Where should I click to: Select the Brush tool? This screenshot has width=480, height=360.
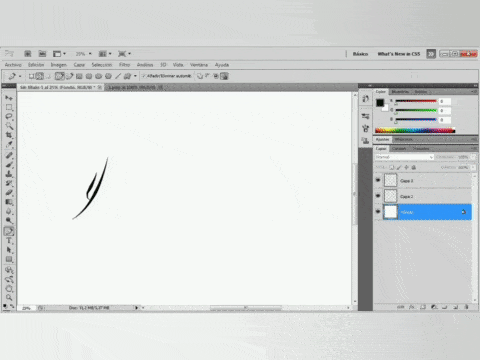point(9,165)
